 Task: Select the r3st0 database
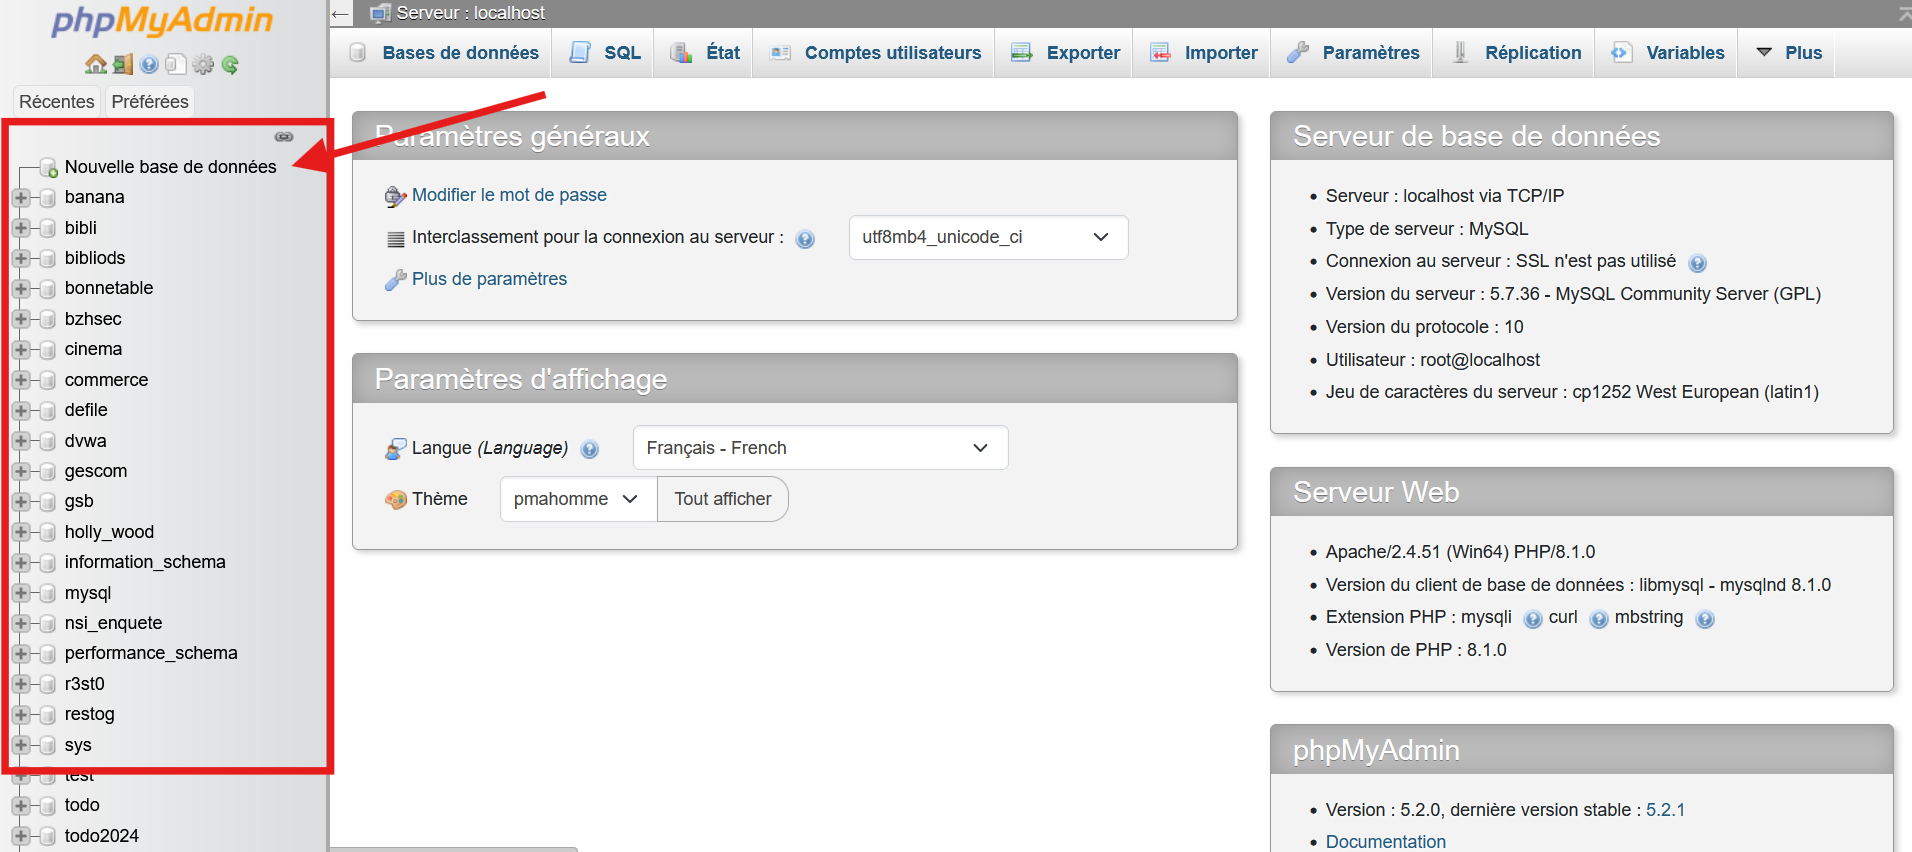[x=85, y=684]
